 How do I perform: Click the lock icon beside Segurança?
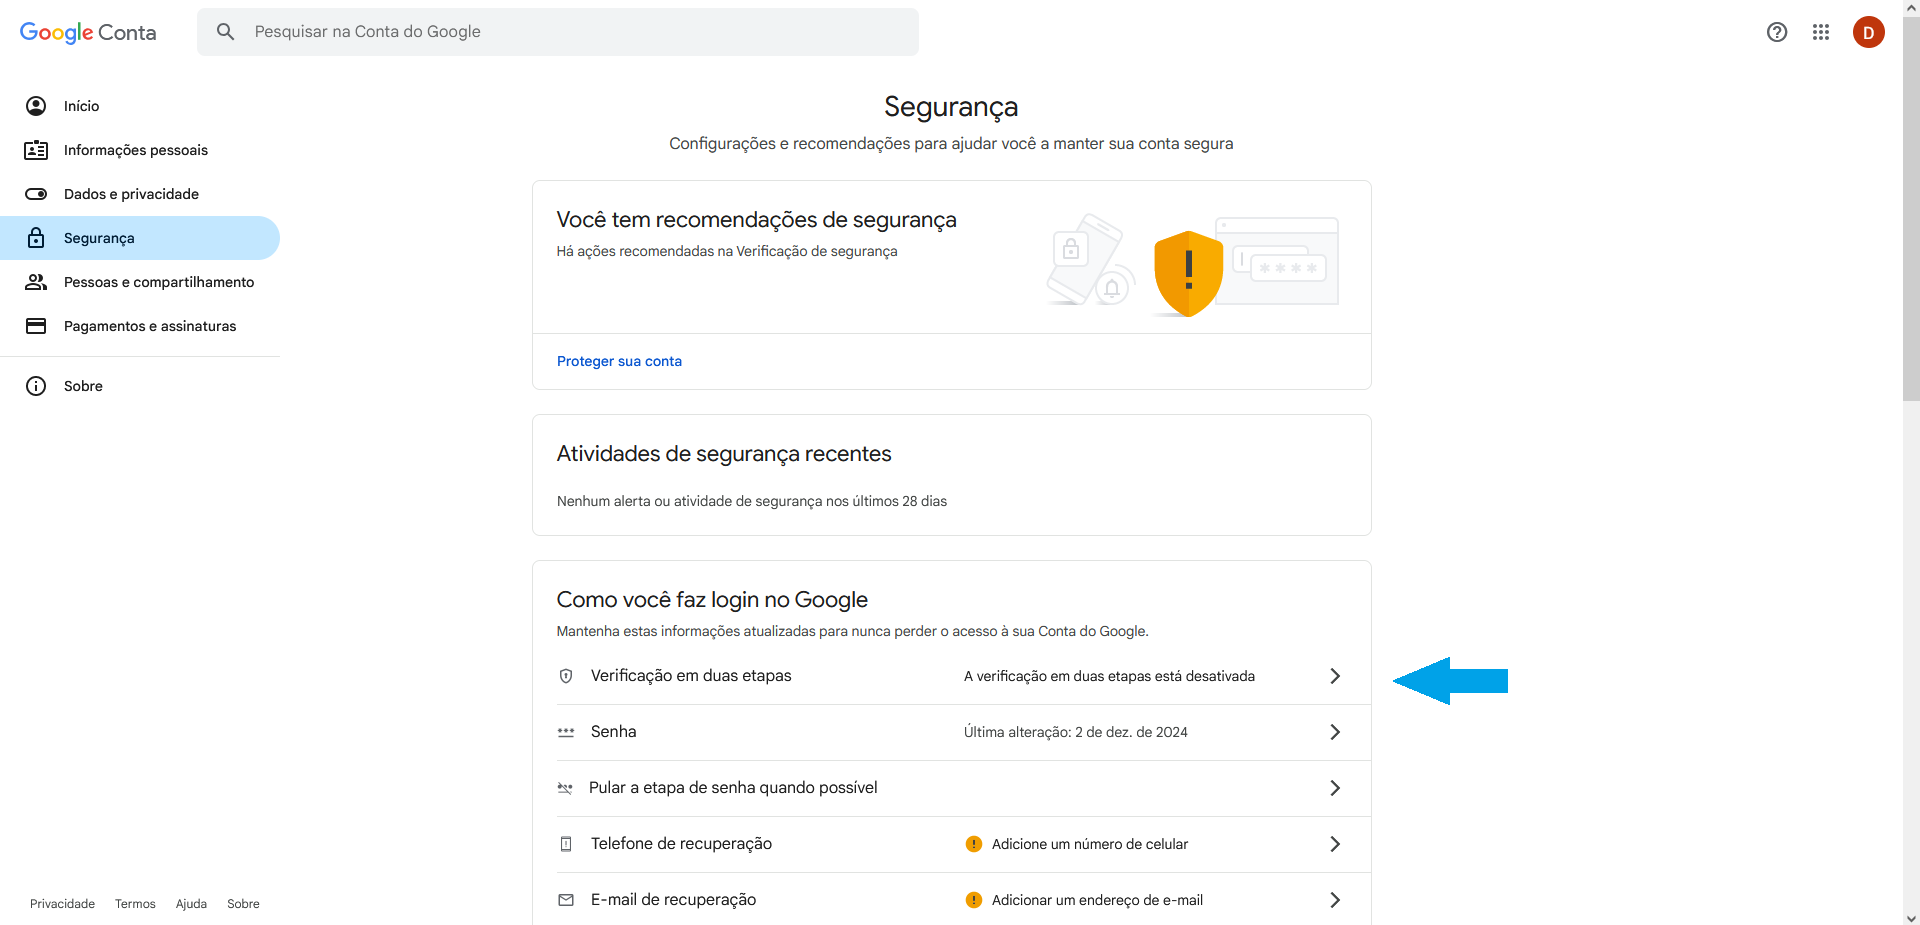[36, 238]
